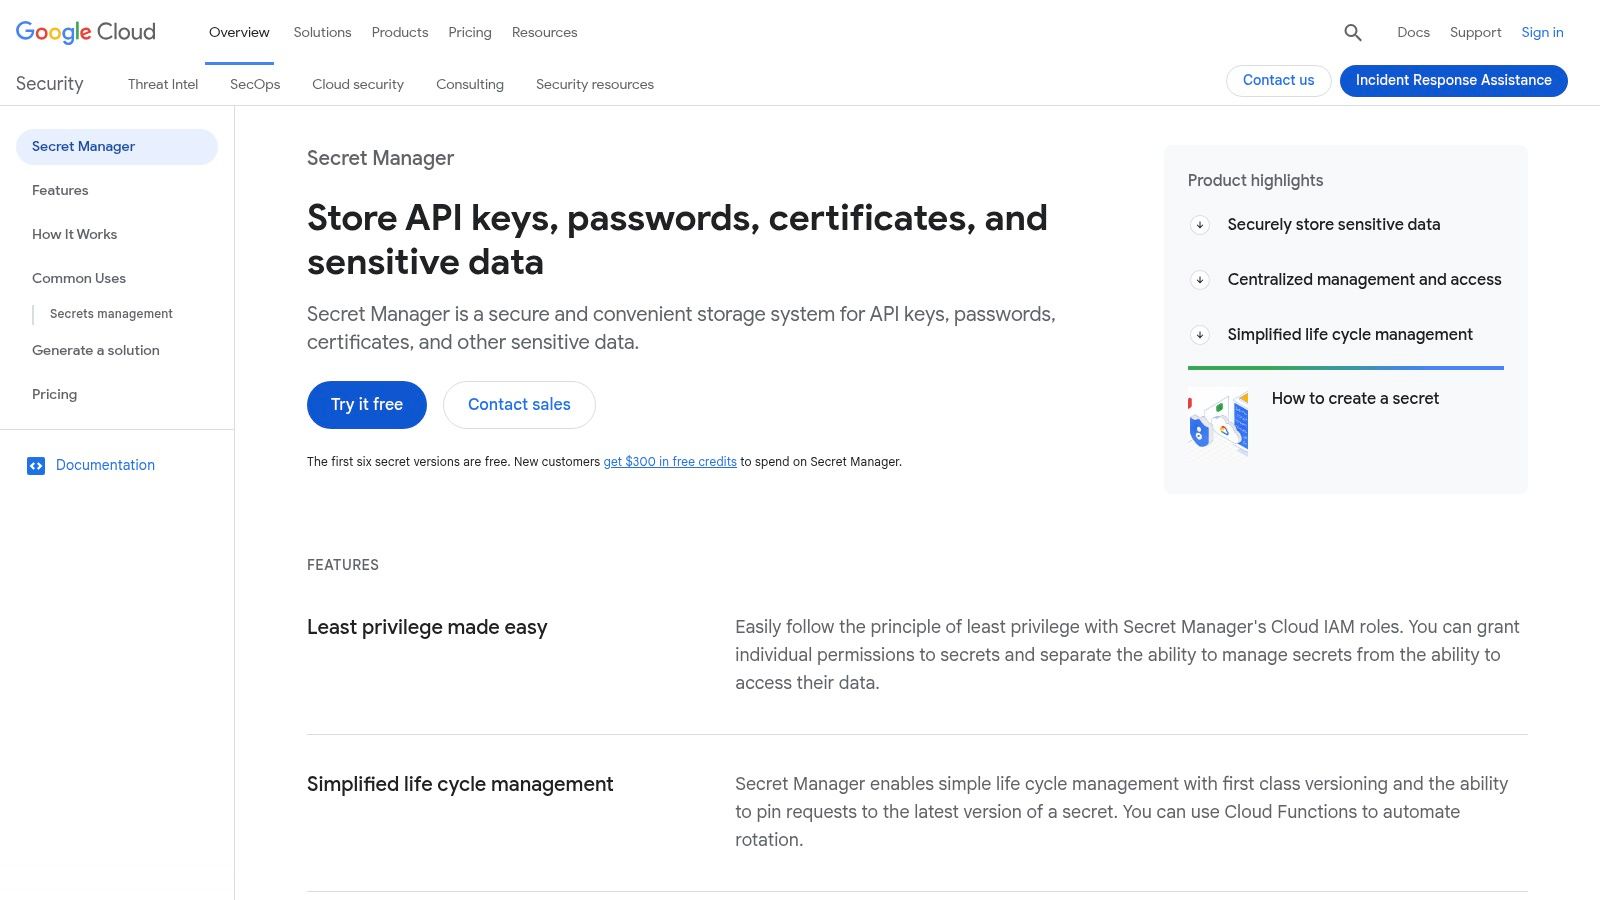Screen dimensions: 1600x900
Task: Select 'Generate a solution' in the sidebar
Action: click(x=95, y=350)
